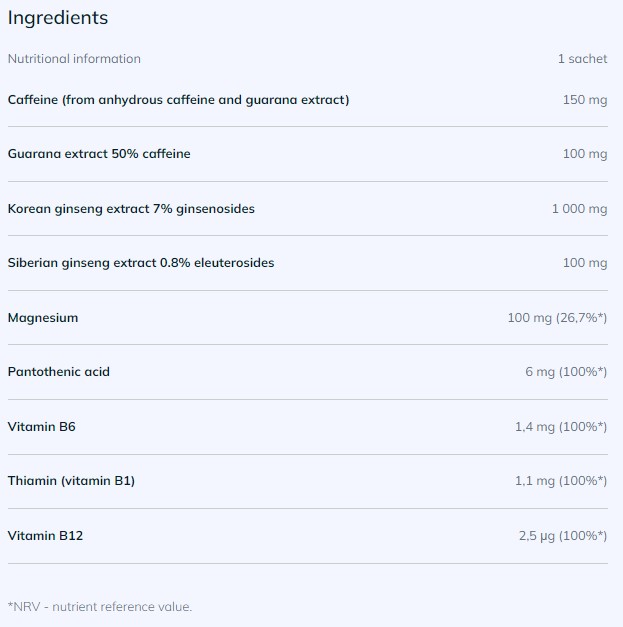Click the Nutritional information label
Image resolution: width=623 pixels, height=627 pixels.
pos(74,59)
